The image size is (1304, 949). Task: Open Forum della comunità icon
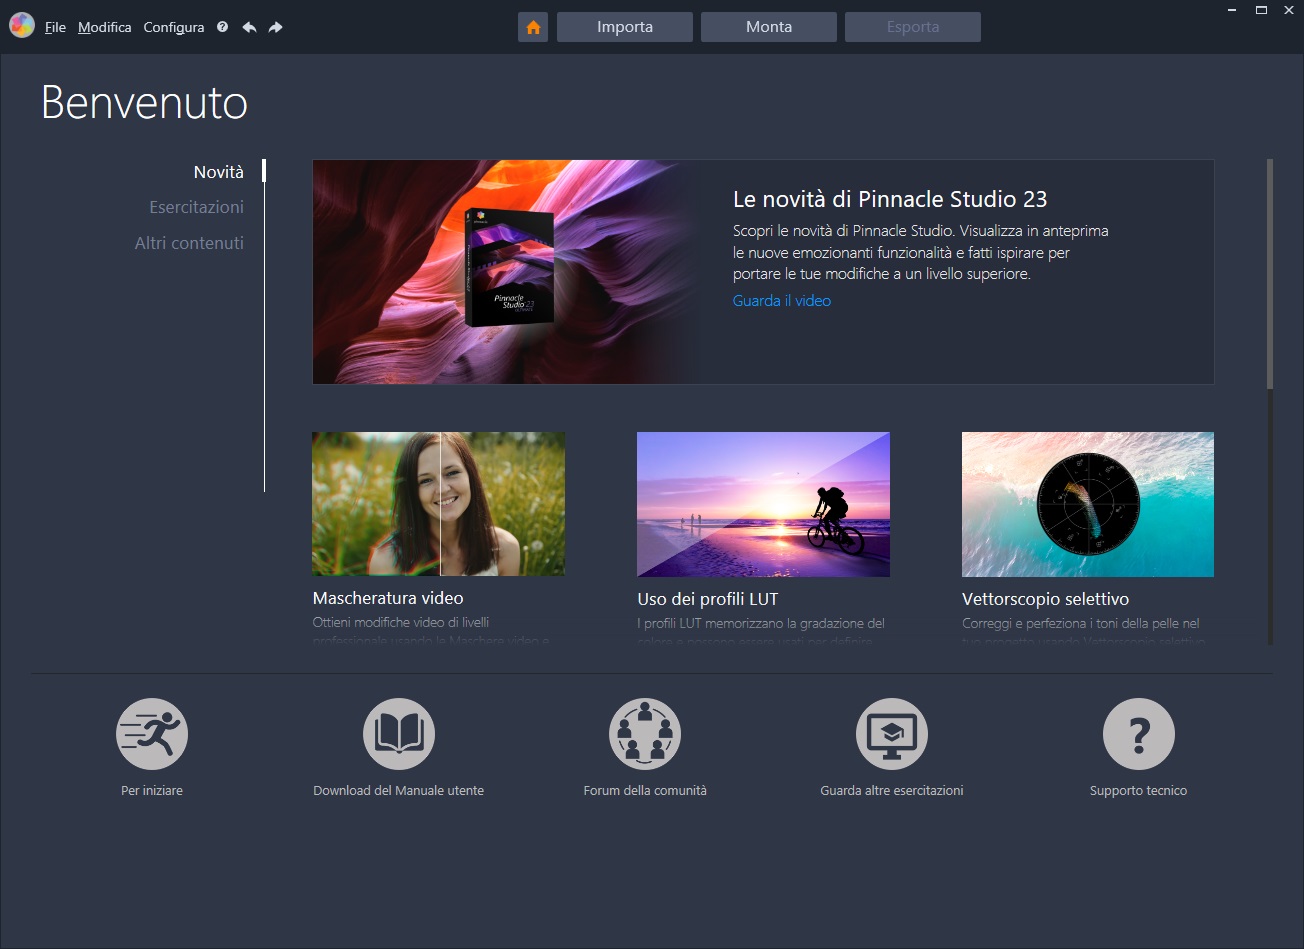(645, 734)
